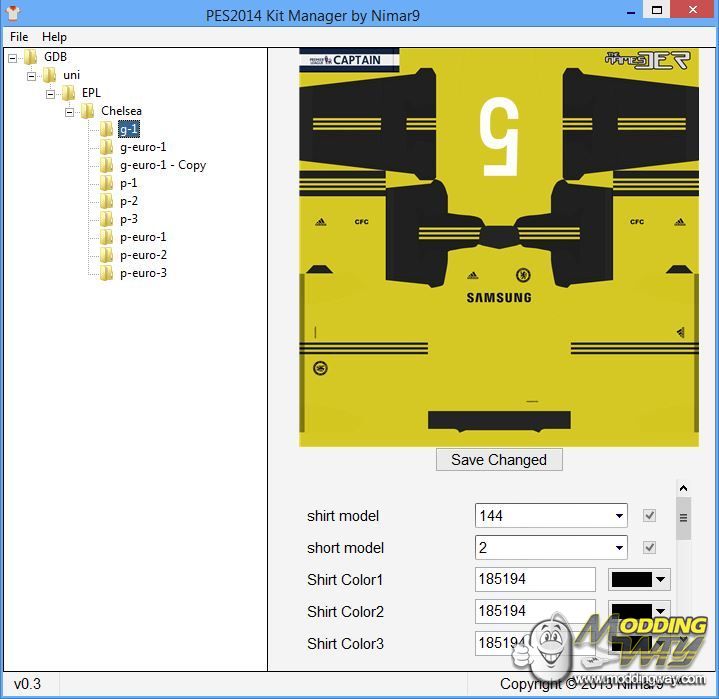Viewport: 719px width, 699px height.
Task: Click the Chelsea folder icon
Action: (87, 111)
